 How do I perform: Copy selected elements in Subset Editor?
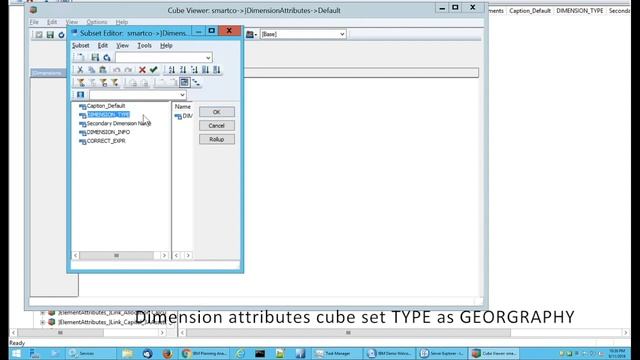(x=92, y=70)
